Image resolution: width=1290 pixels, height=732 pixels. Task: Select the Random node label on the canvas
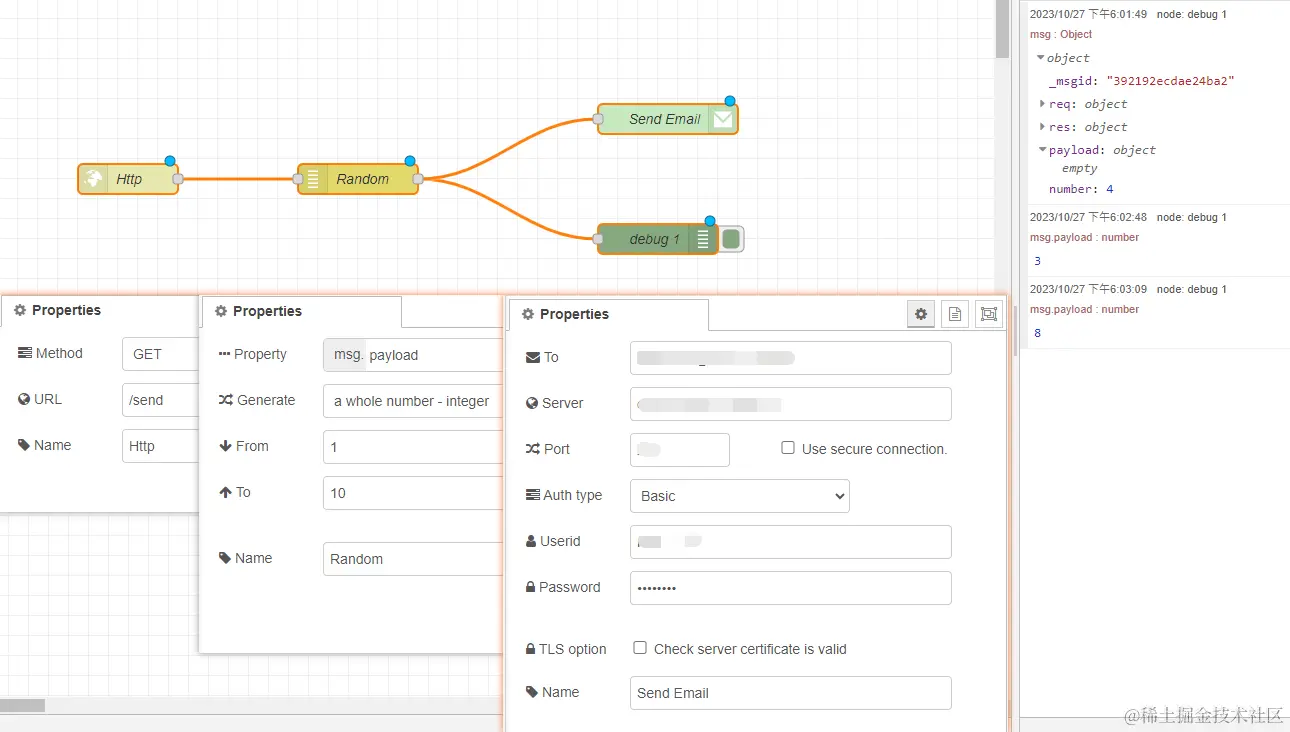click(362, 179)
